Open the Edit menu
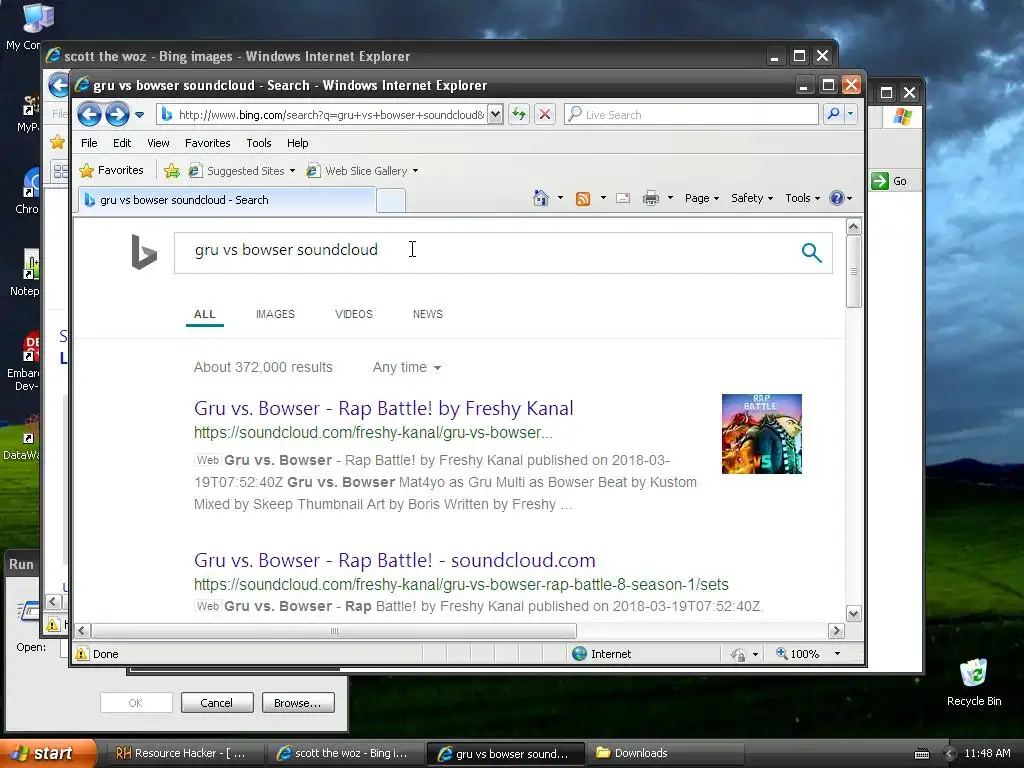The height and width of the screenshot is (768, 1024). pyautogui.click(x=121, y=143)
